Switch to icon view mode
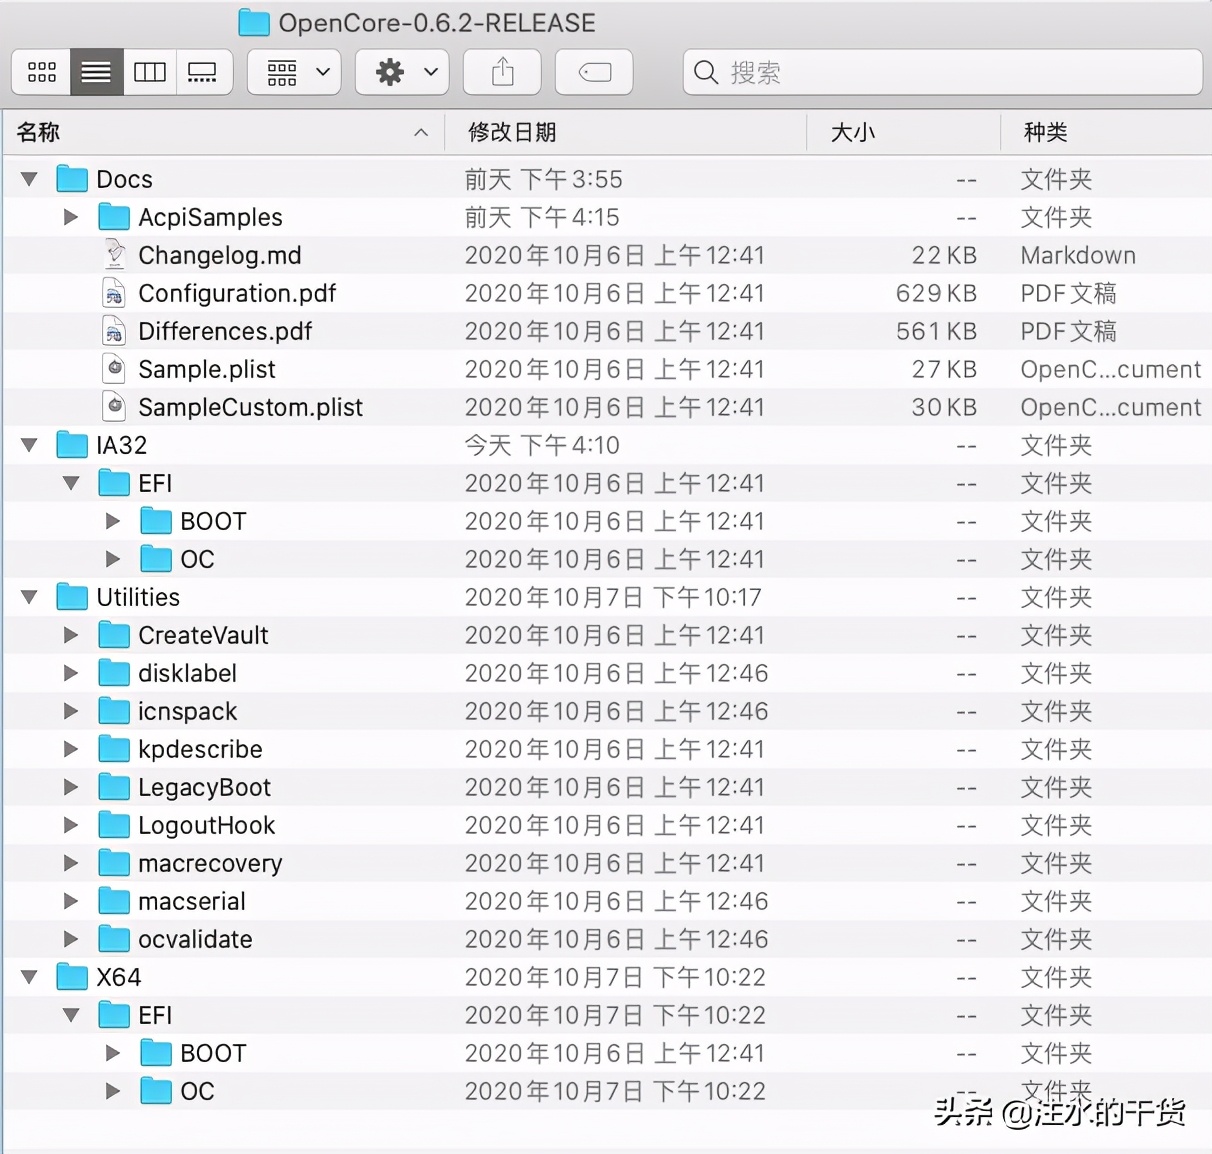Viewport: 1212px width, 1154px height. [41, 71]
